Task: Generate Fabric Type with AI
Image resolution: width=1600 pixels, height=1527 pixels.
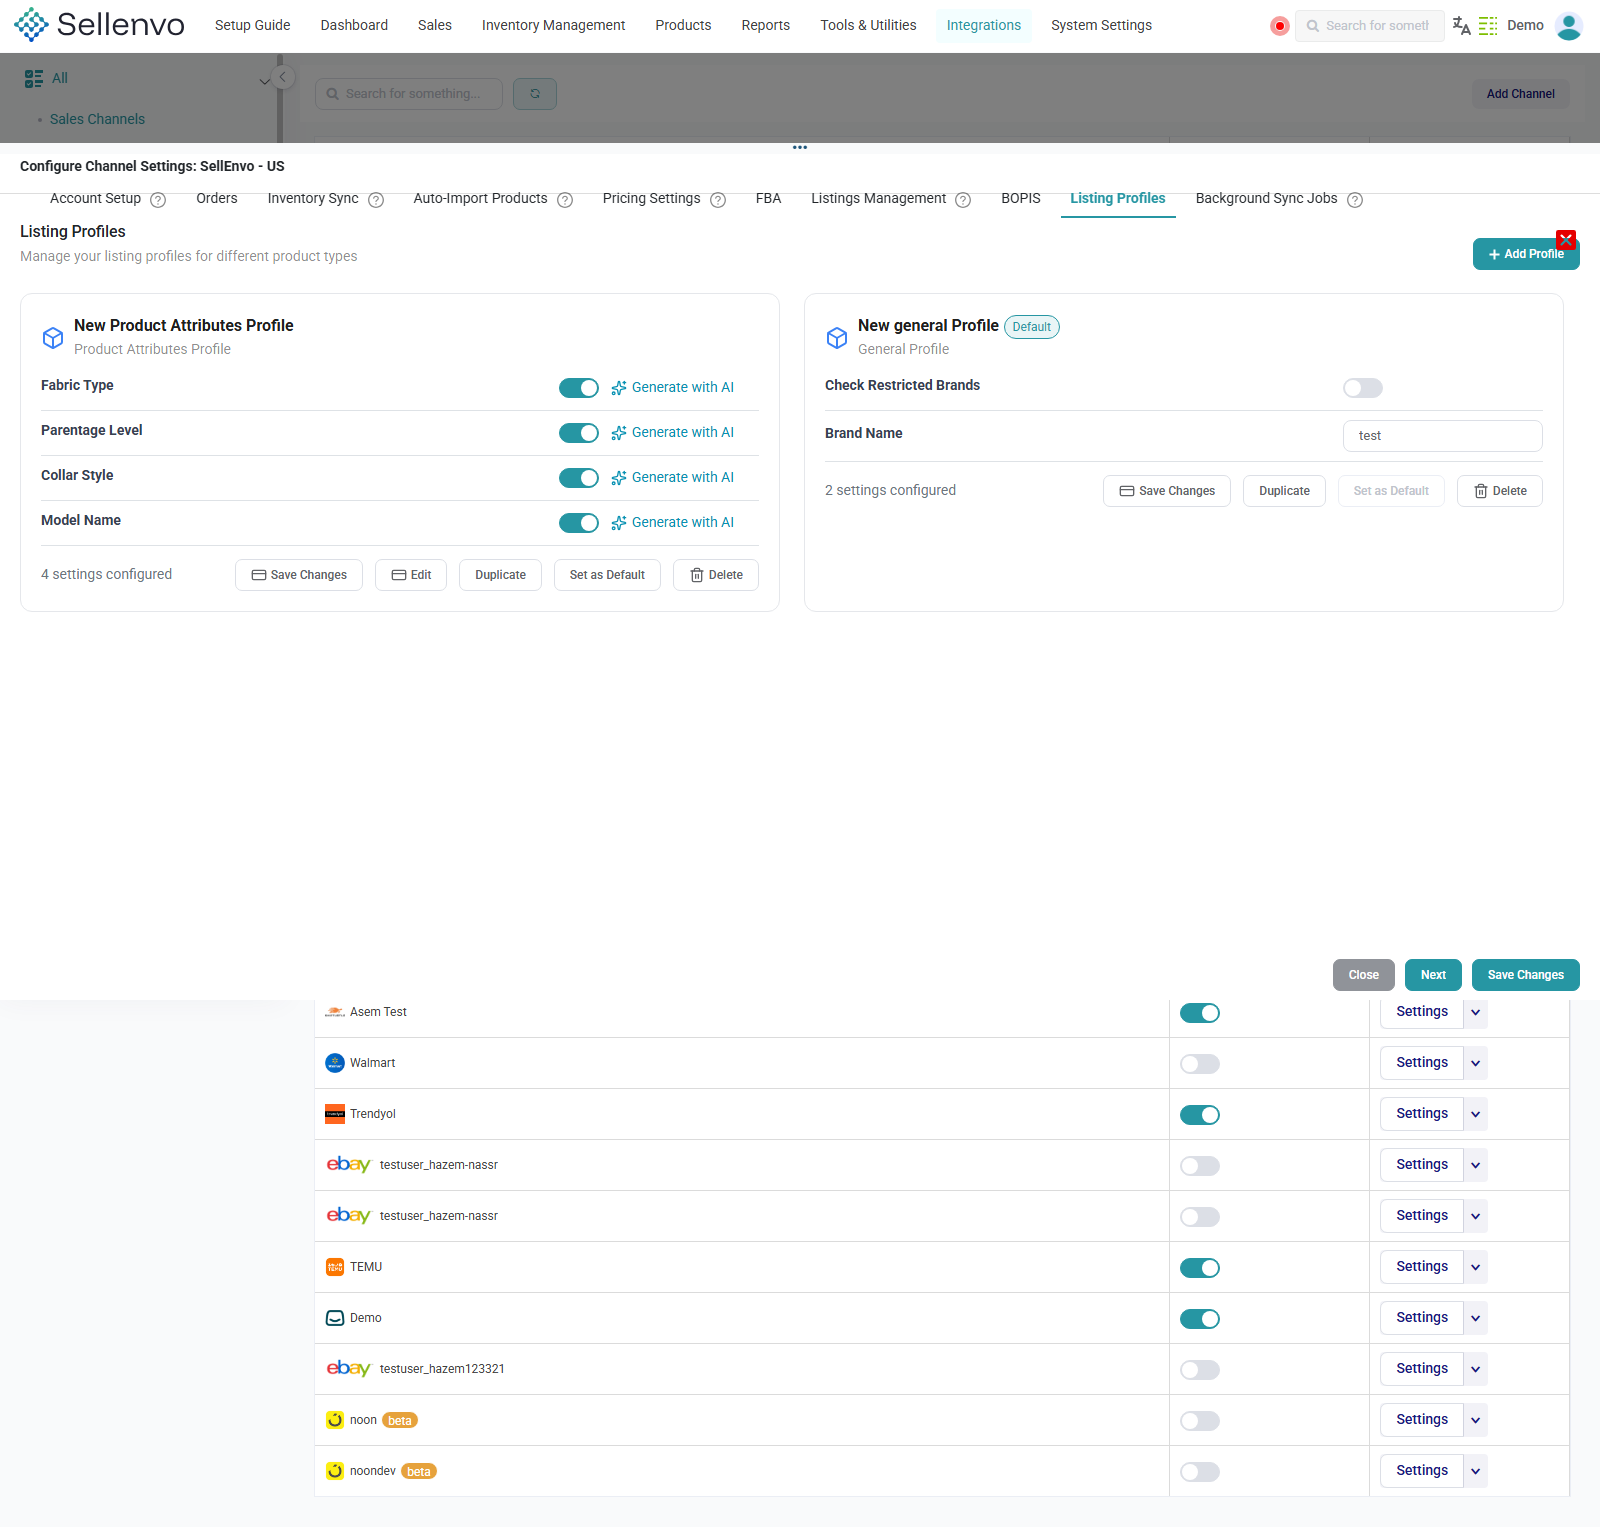Action: (x=672, y=387)
